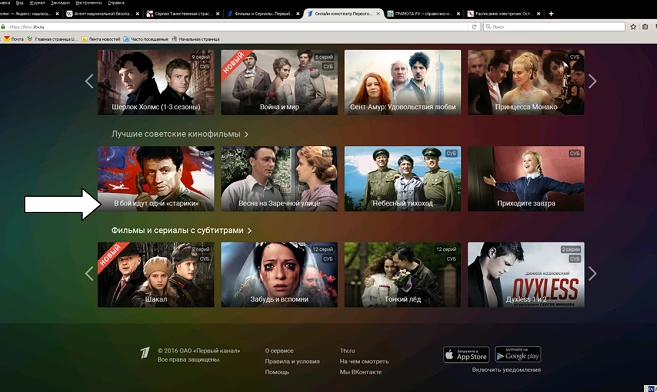The width and height of the screenshot is (657, 392).
Task: Expand Фильмы и сериалы с субтитрами chevron
Action: (x=249, y=231)
